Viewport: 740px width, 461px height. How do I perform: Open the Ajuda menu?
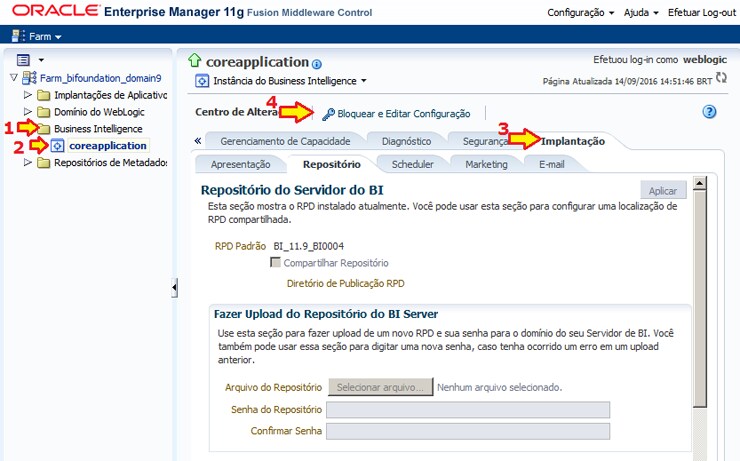pos(641,13)
